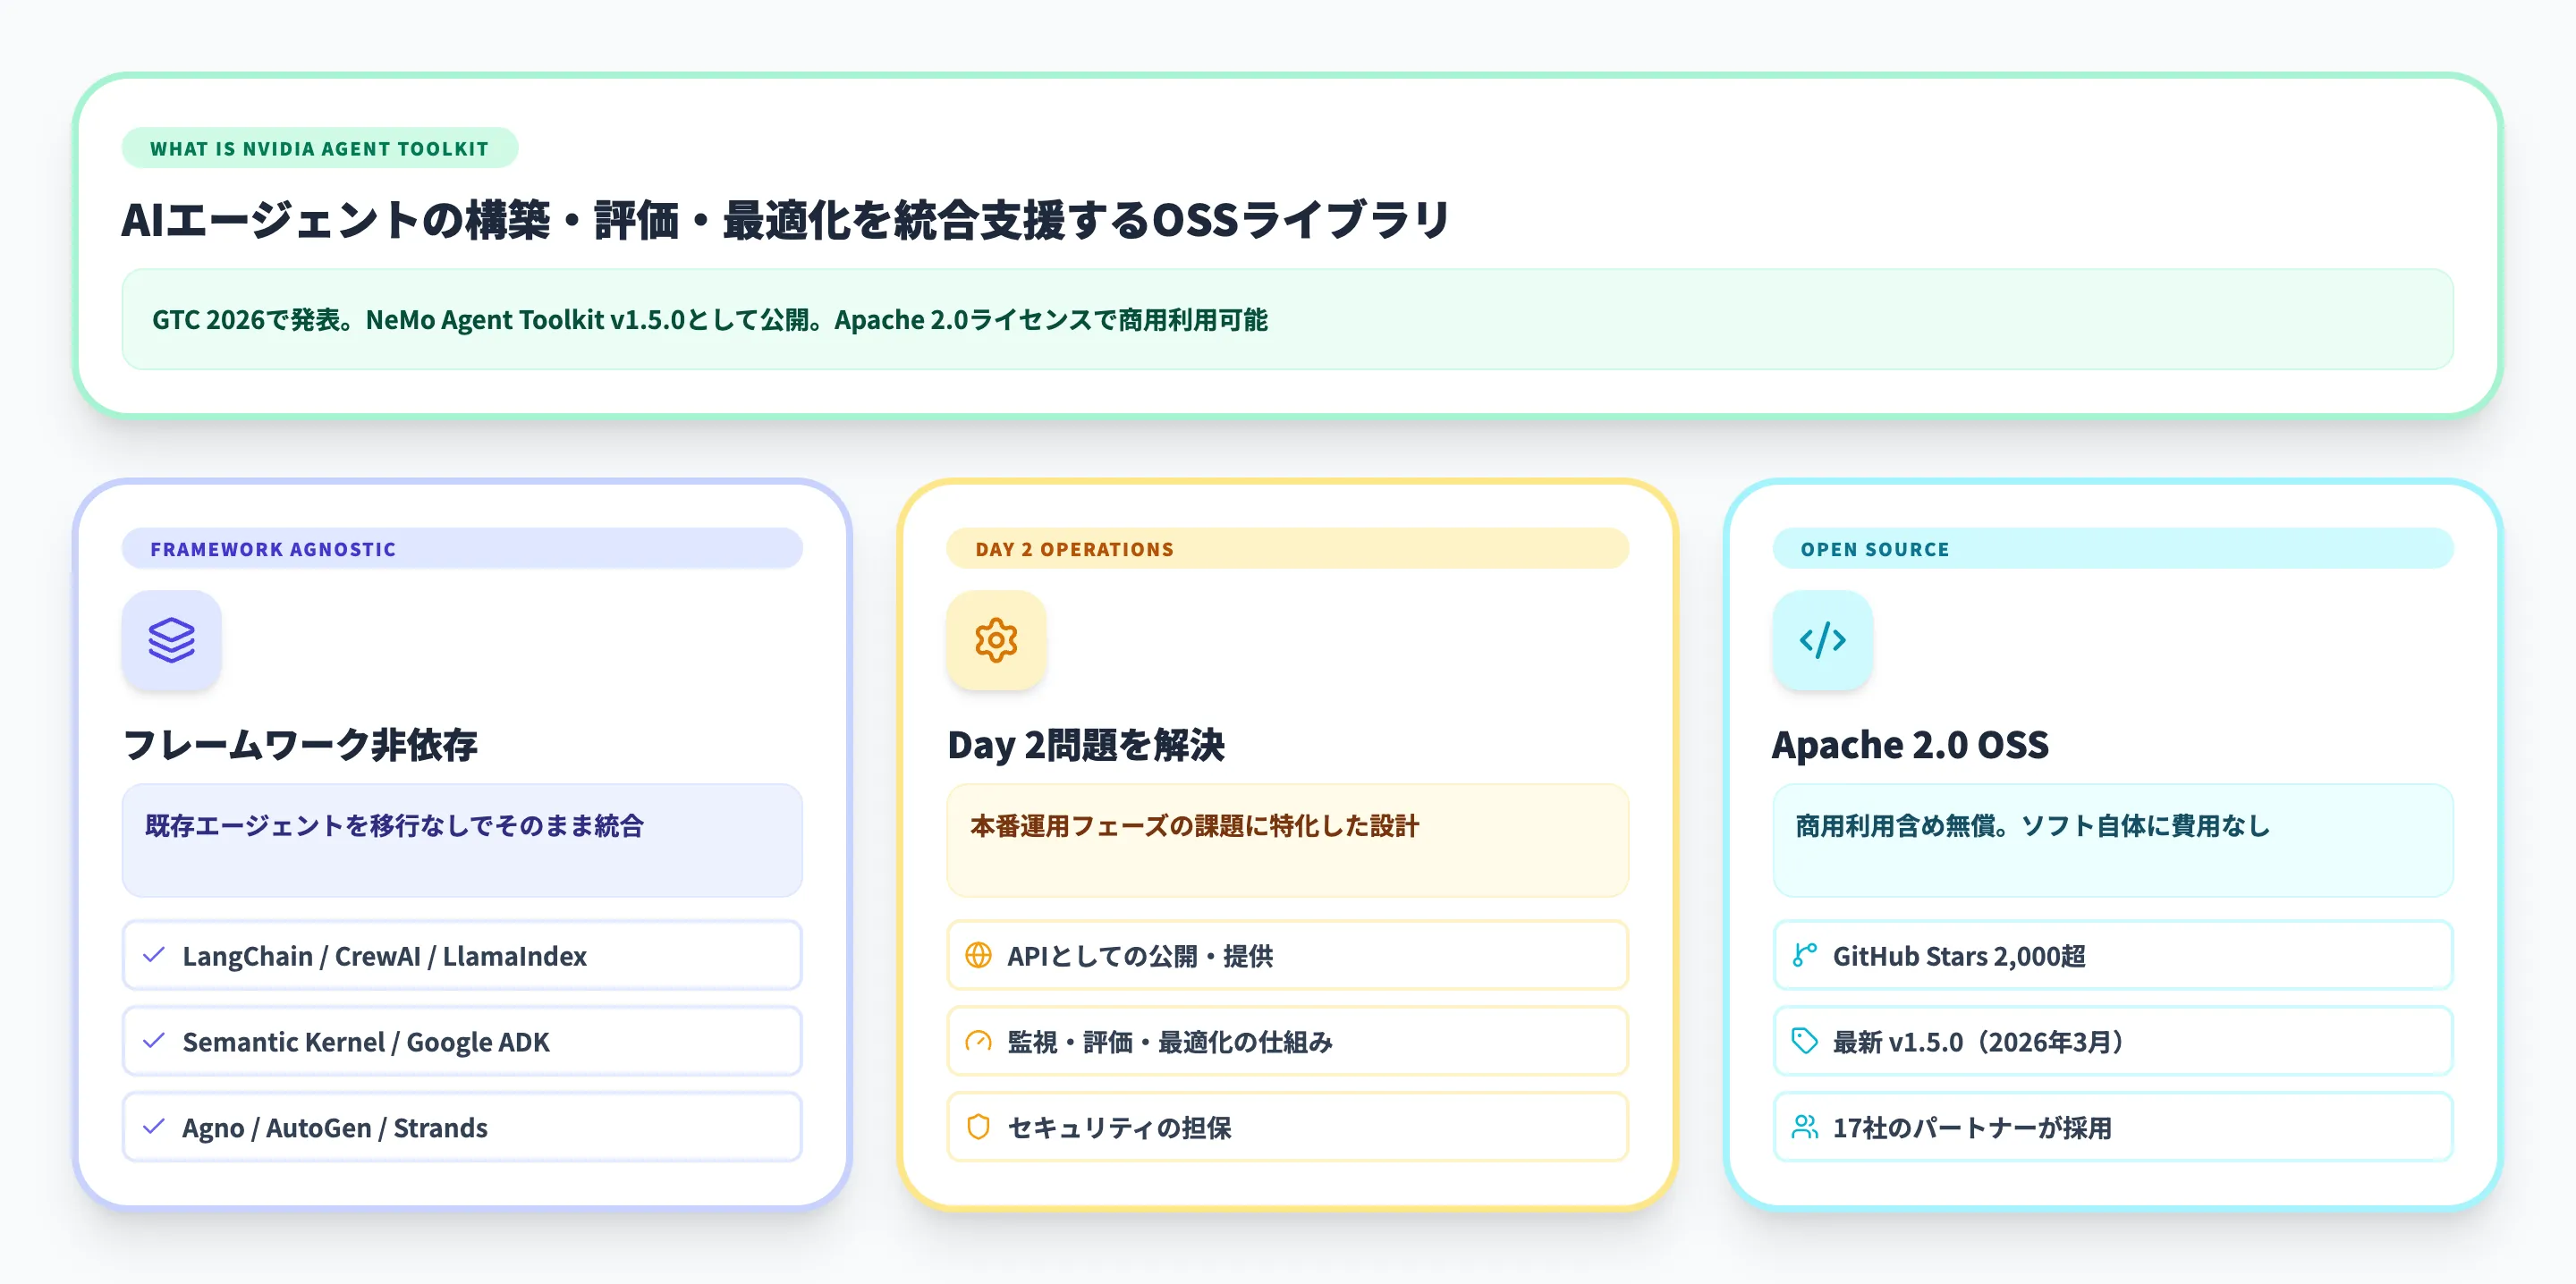
Task: Open the Apache 2.0 OSS card heading
Action: point(1909,745)
